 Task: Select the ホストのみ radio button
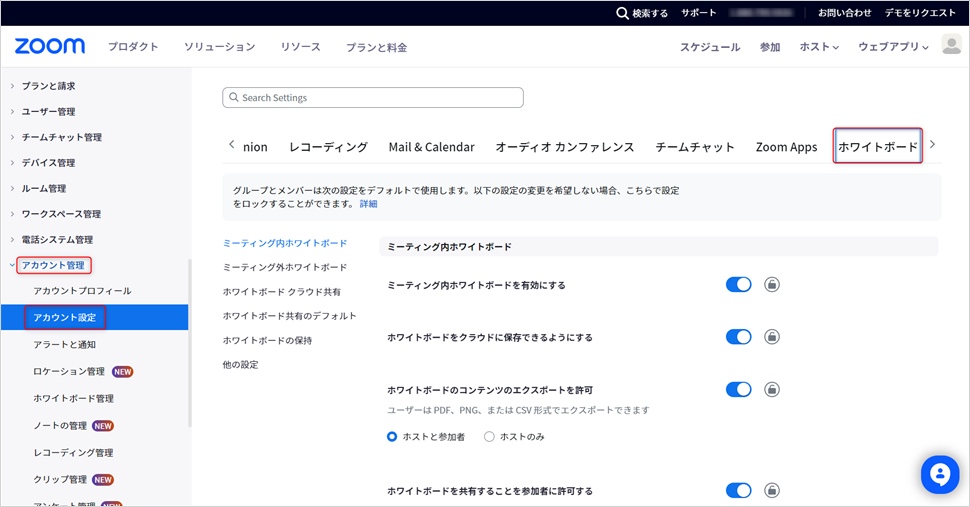[x=489, y=437]
